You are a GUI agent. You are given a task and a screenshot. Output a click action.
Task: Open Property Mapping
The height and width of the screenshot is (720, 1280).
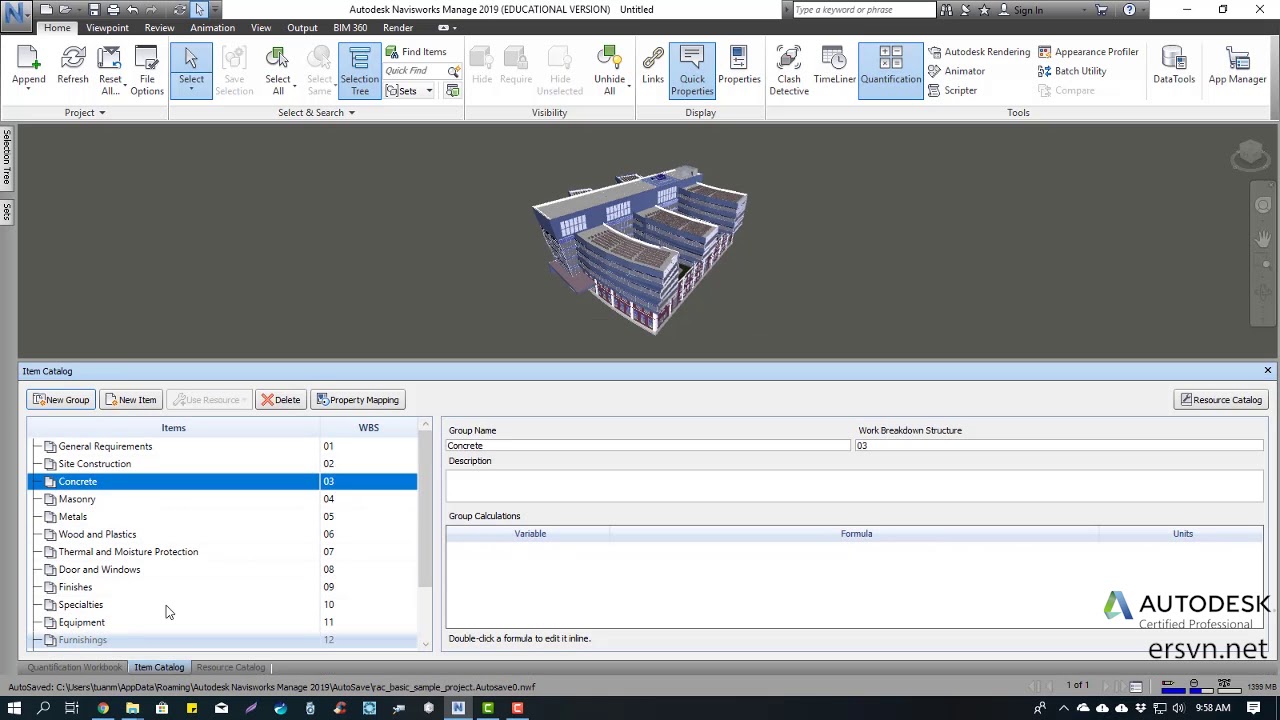(x=358, y=400)
